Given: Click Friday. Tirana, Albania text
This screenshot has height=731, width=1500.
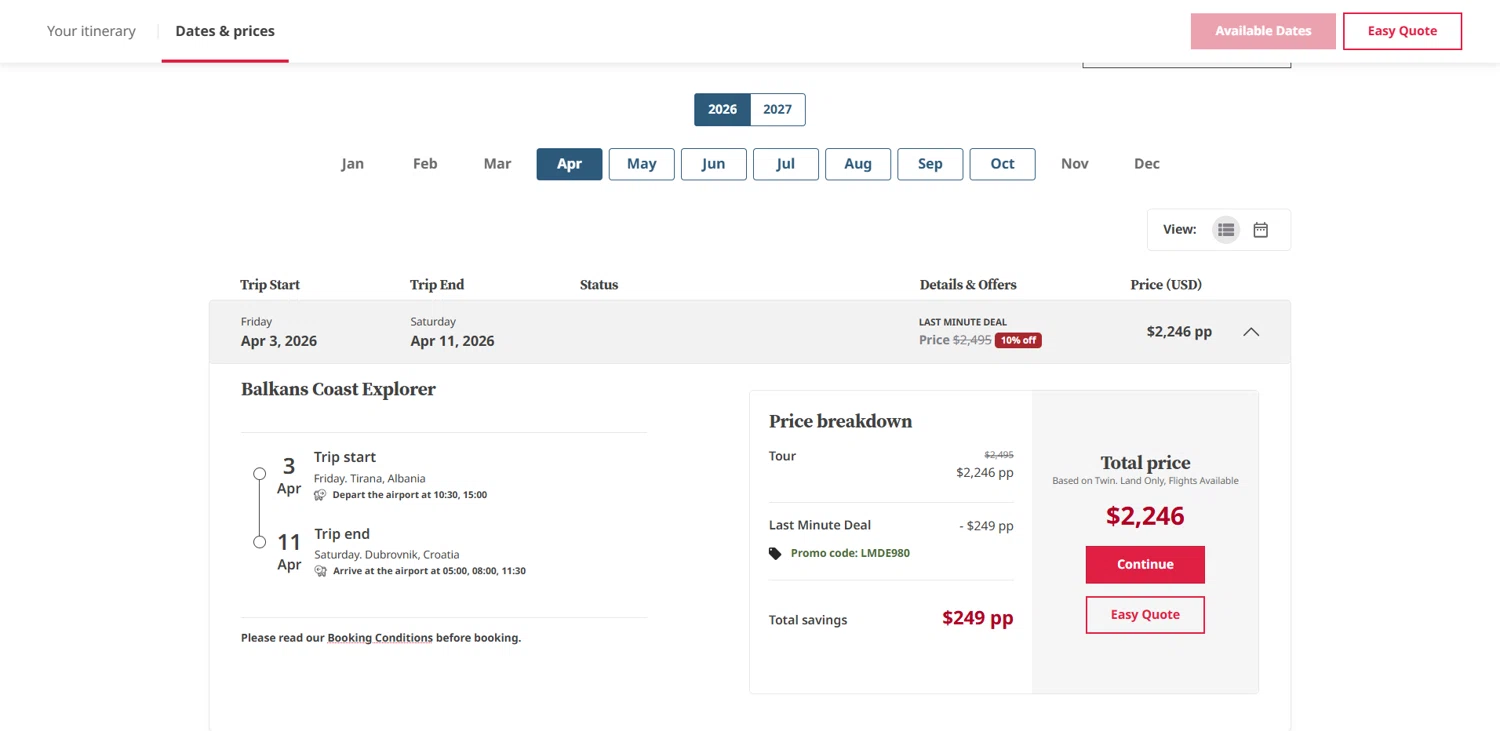Looking at the screenshot, I should (370, 479).
